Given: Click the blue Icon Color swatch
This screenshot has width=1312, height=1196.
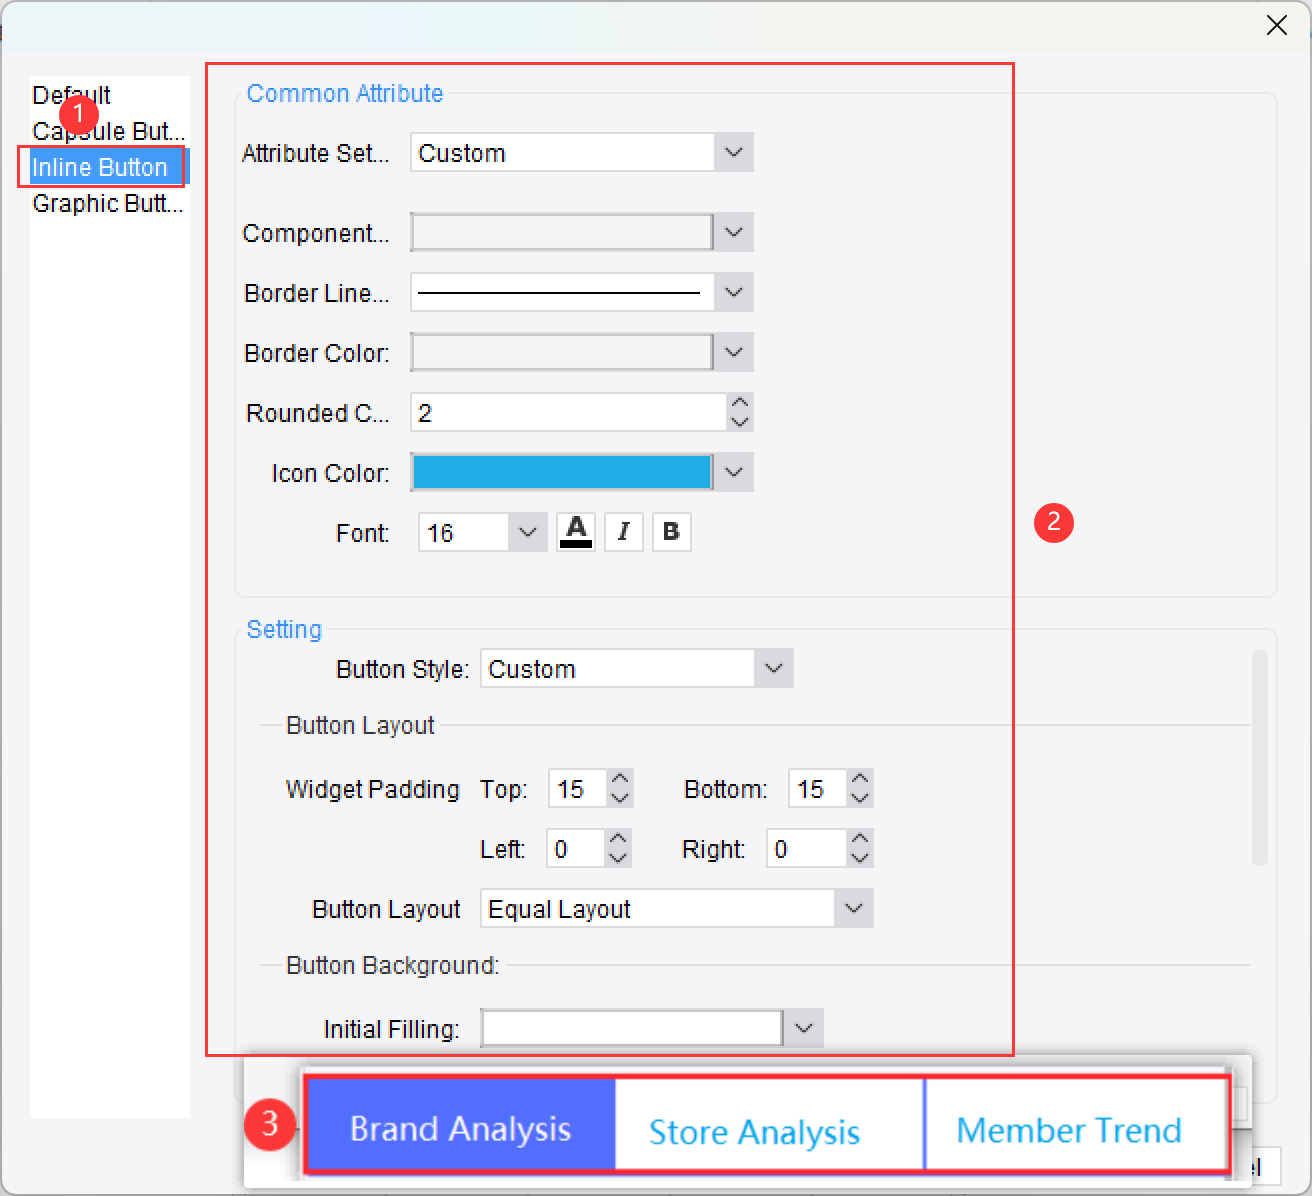Looking at the screenshot, I should (x=561, y=471).
